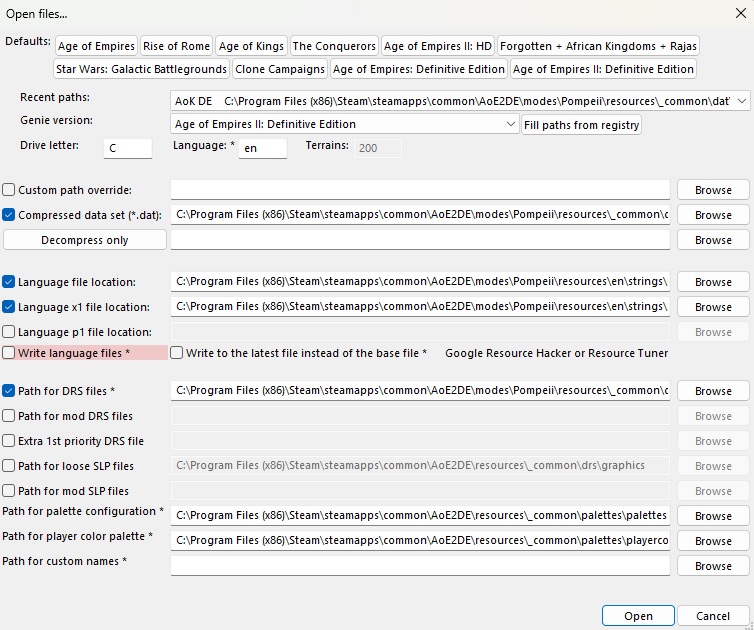Load Age of Empires: Definitive Edition defaults

[418, 69]
